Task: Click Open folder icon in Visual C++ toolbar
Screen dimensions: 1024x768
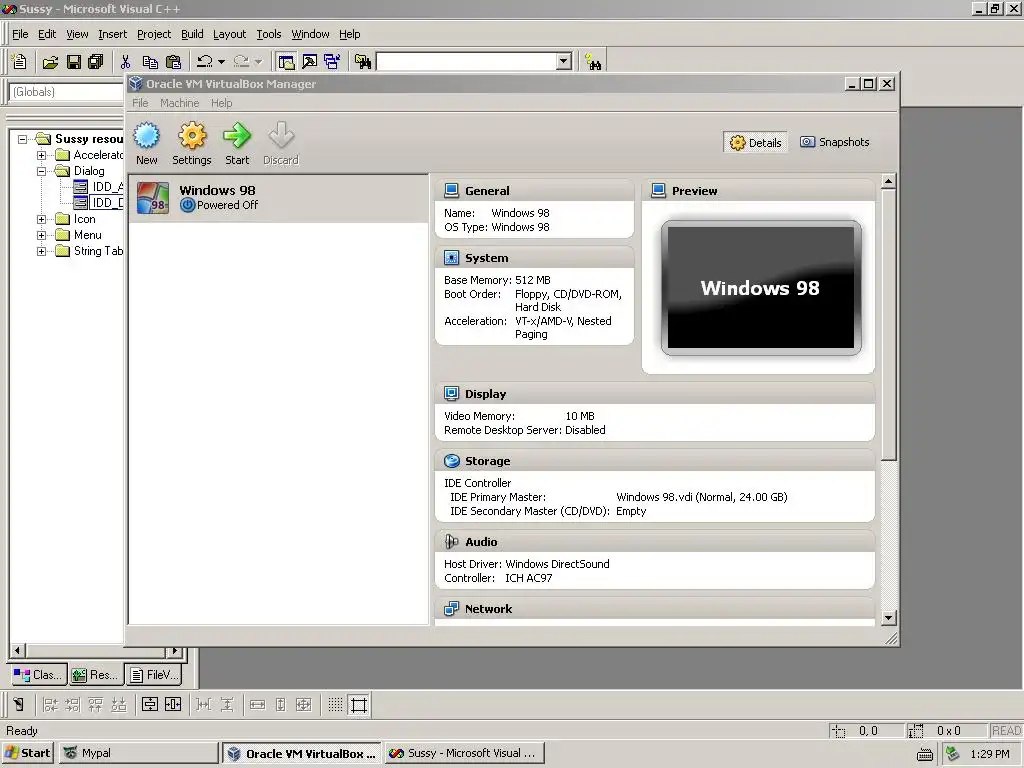Action: [x=50, y=62]
